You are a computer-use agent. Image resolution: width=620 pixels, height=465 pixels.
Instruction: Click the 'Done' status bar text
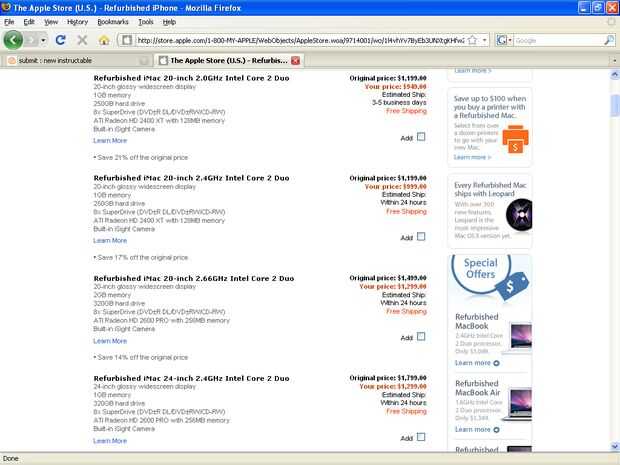tap(11, 459)
